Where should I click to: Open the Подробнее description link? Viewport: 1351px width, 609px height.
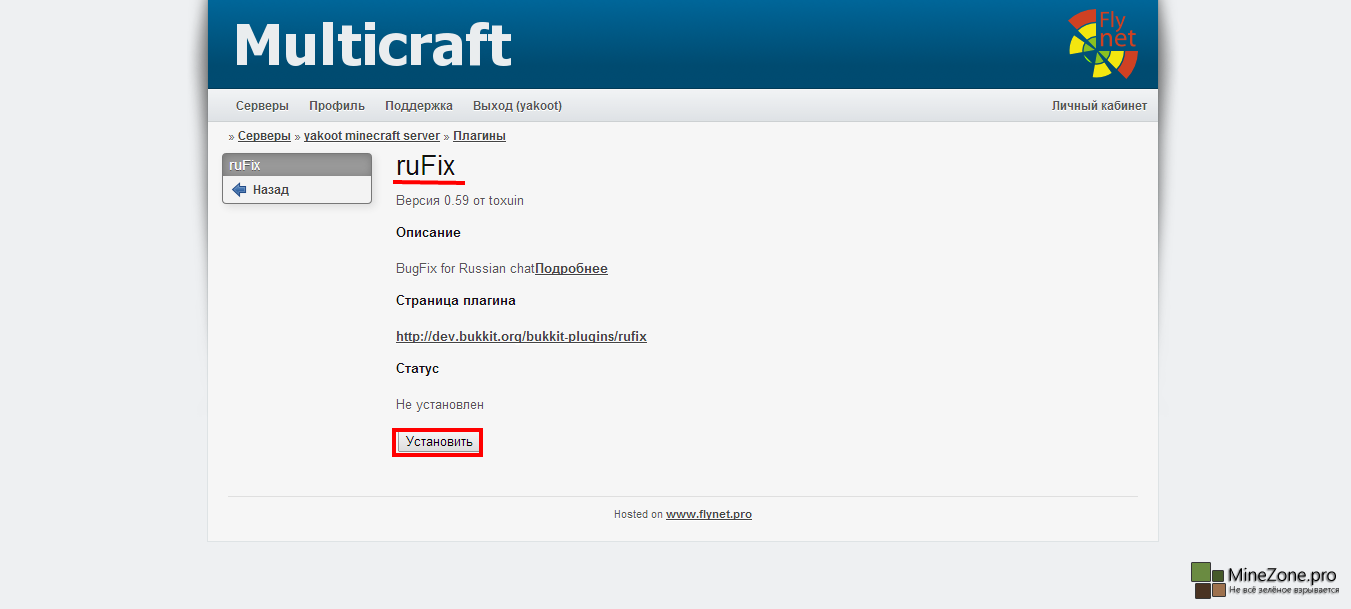point(571,269)
